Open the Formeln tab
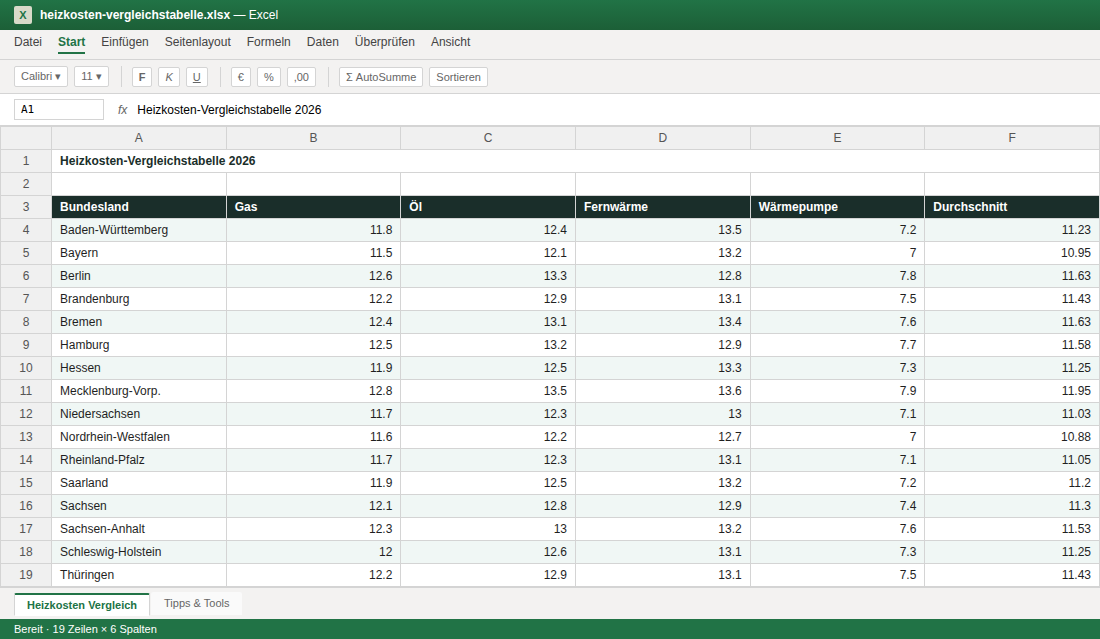The height and width of the screenshot is (639, 1100). click(269, 42)
